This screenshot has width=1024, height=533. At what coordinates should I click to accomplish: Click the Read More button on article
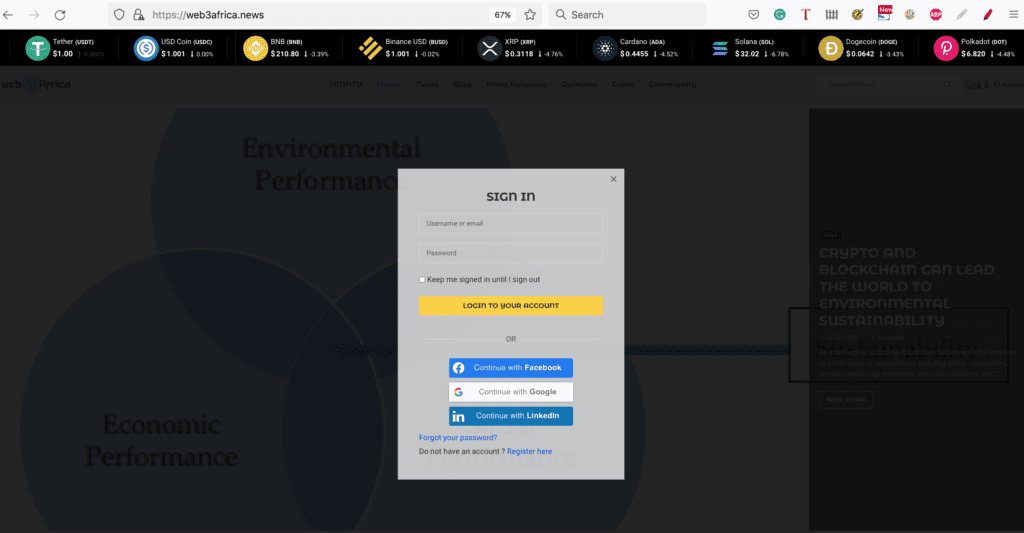pos(846,399)
